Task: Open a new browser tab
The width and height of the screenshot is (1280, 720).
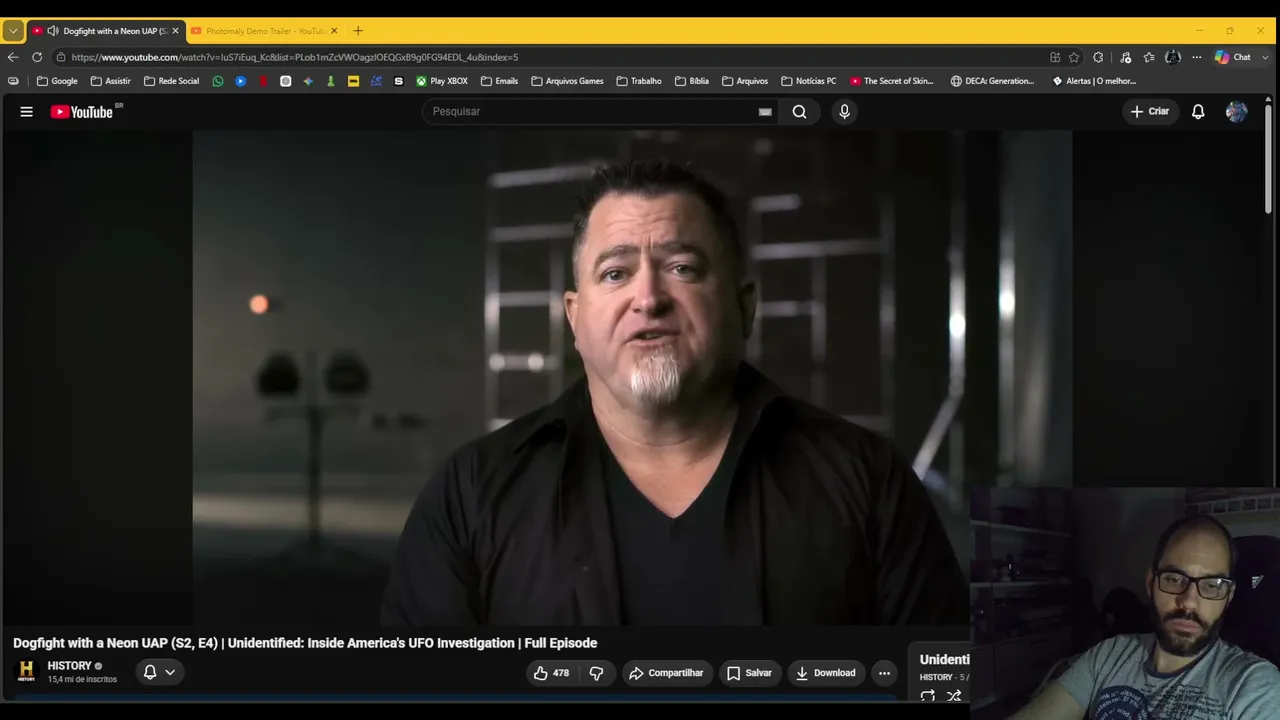Action: [x=358, y=31]
